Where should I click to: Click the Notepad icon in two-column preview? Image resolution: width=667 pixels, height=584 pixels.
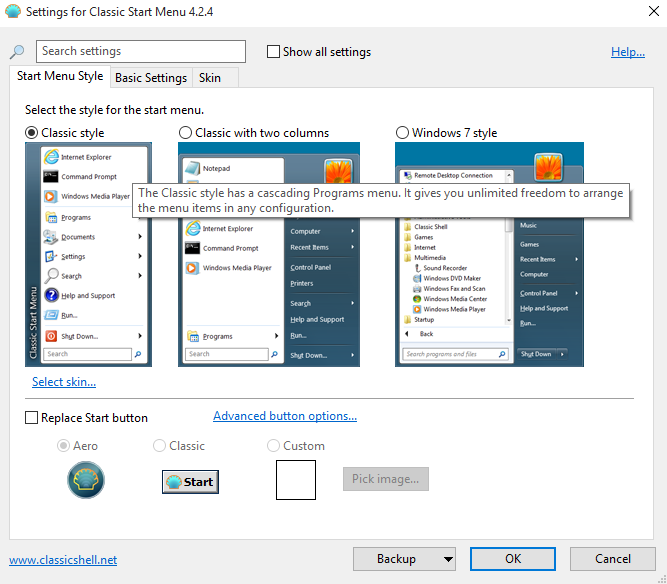click(x=193, y=168)
